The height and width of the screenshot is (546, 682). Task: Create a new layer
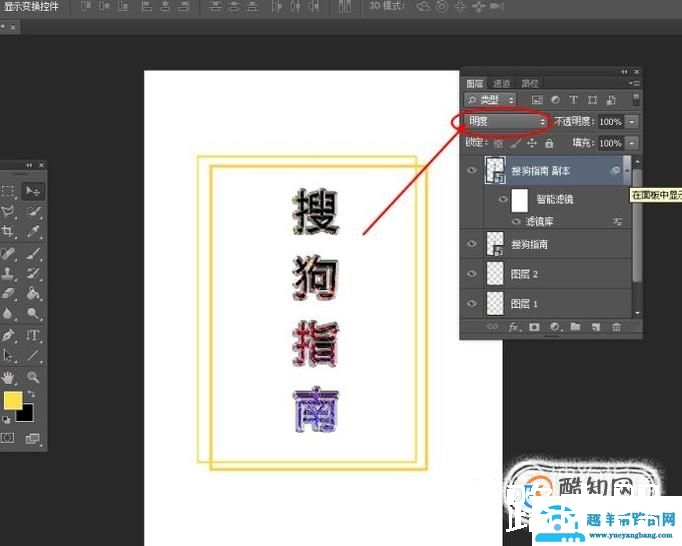tap(596, 327)
